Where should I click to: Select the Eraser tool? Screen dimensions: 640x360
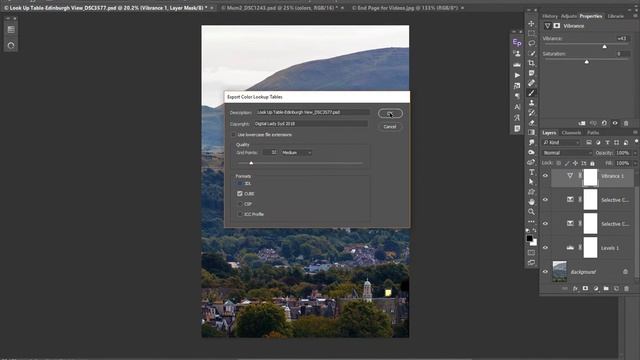coord(531,122)
